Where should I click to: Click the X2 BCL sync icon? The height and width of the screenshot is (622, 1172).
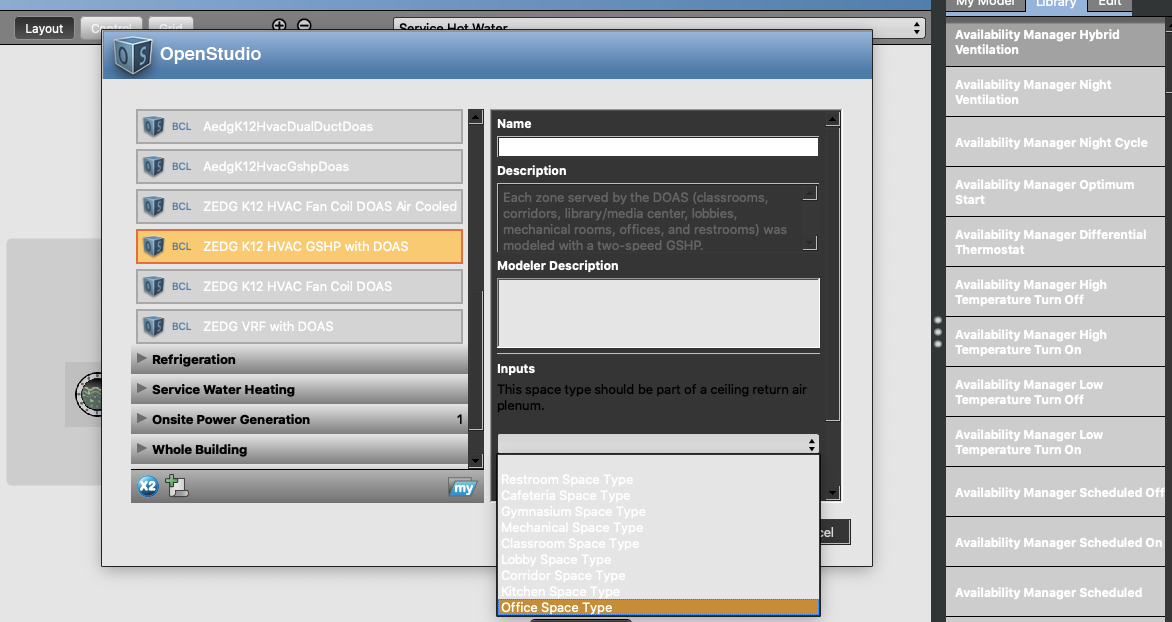click(x=148, y=488)
